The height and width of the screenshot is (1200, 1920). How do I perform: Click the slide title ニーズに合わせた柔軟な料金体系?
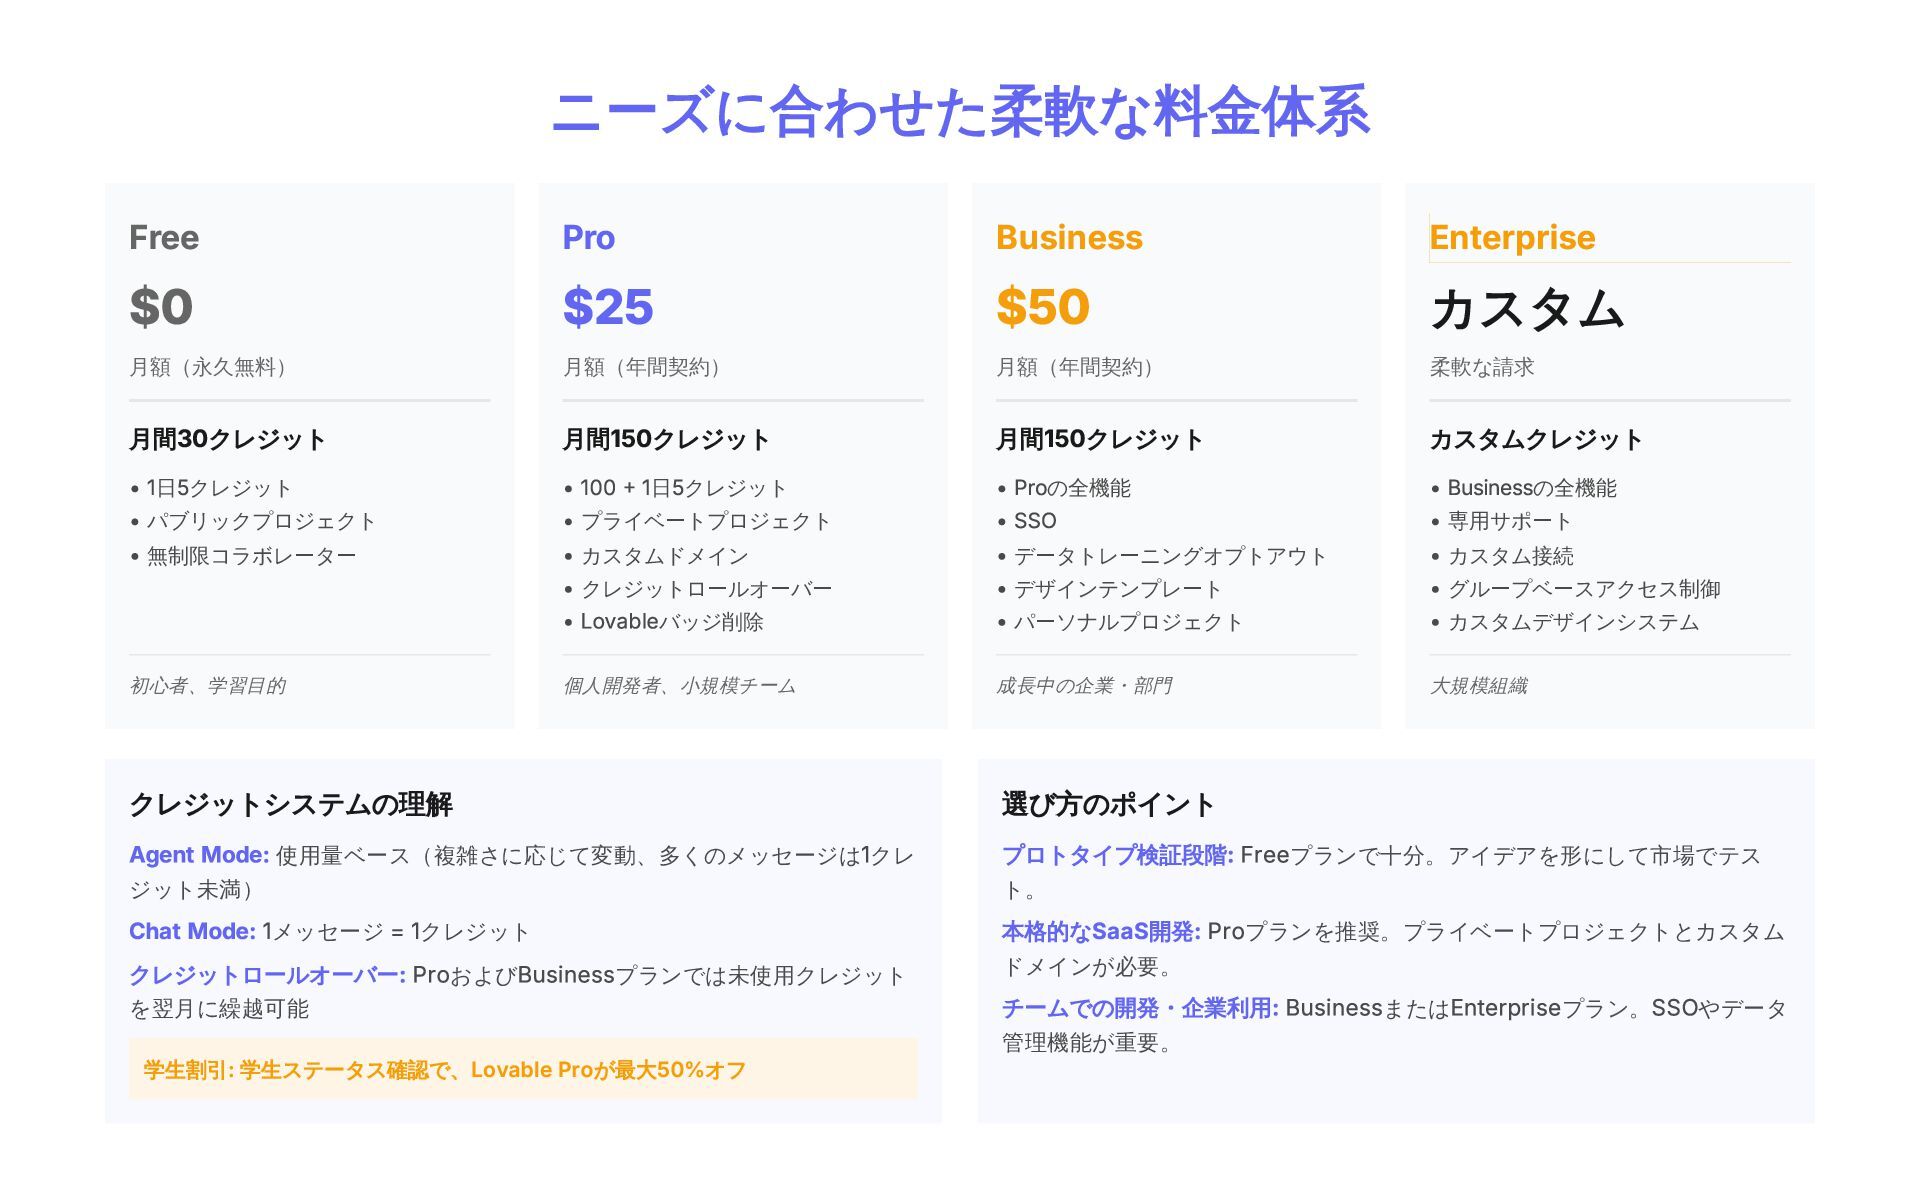tap(960, 111)
